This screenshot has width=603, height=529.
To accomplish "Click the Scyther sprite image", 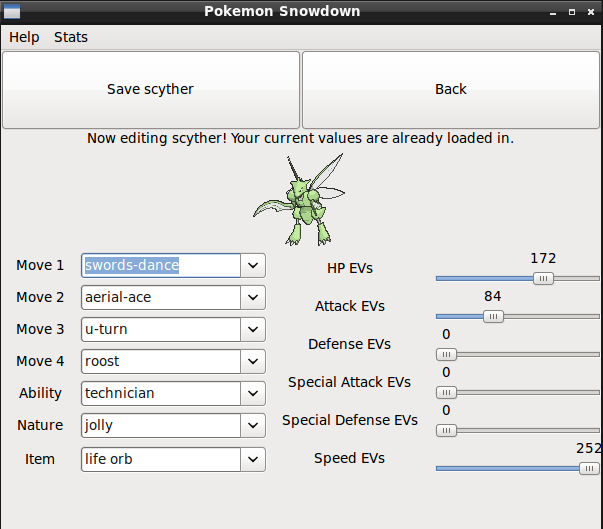I will [299, 200].
